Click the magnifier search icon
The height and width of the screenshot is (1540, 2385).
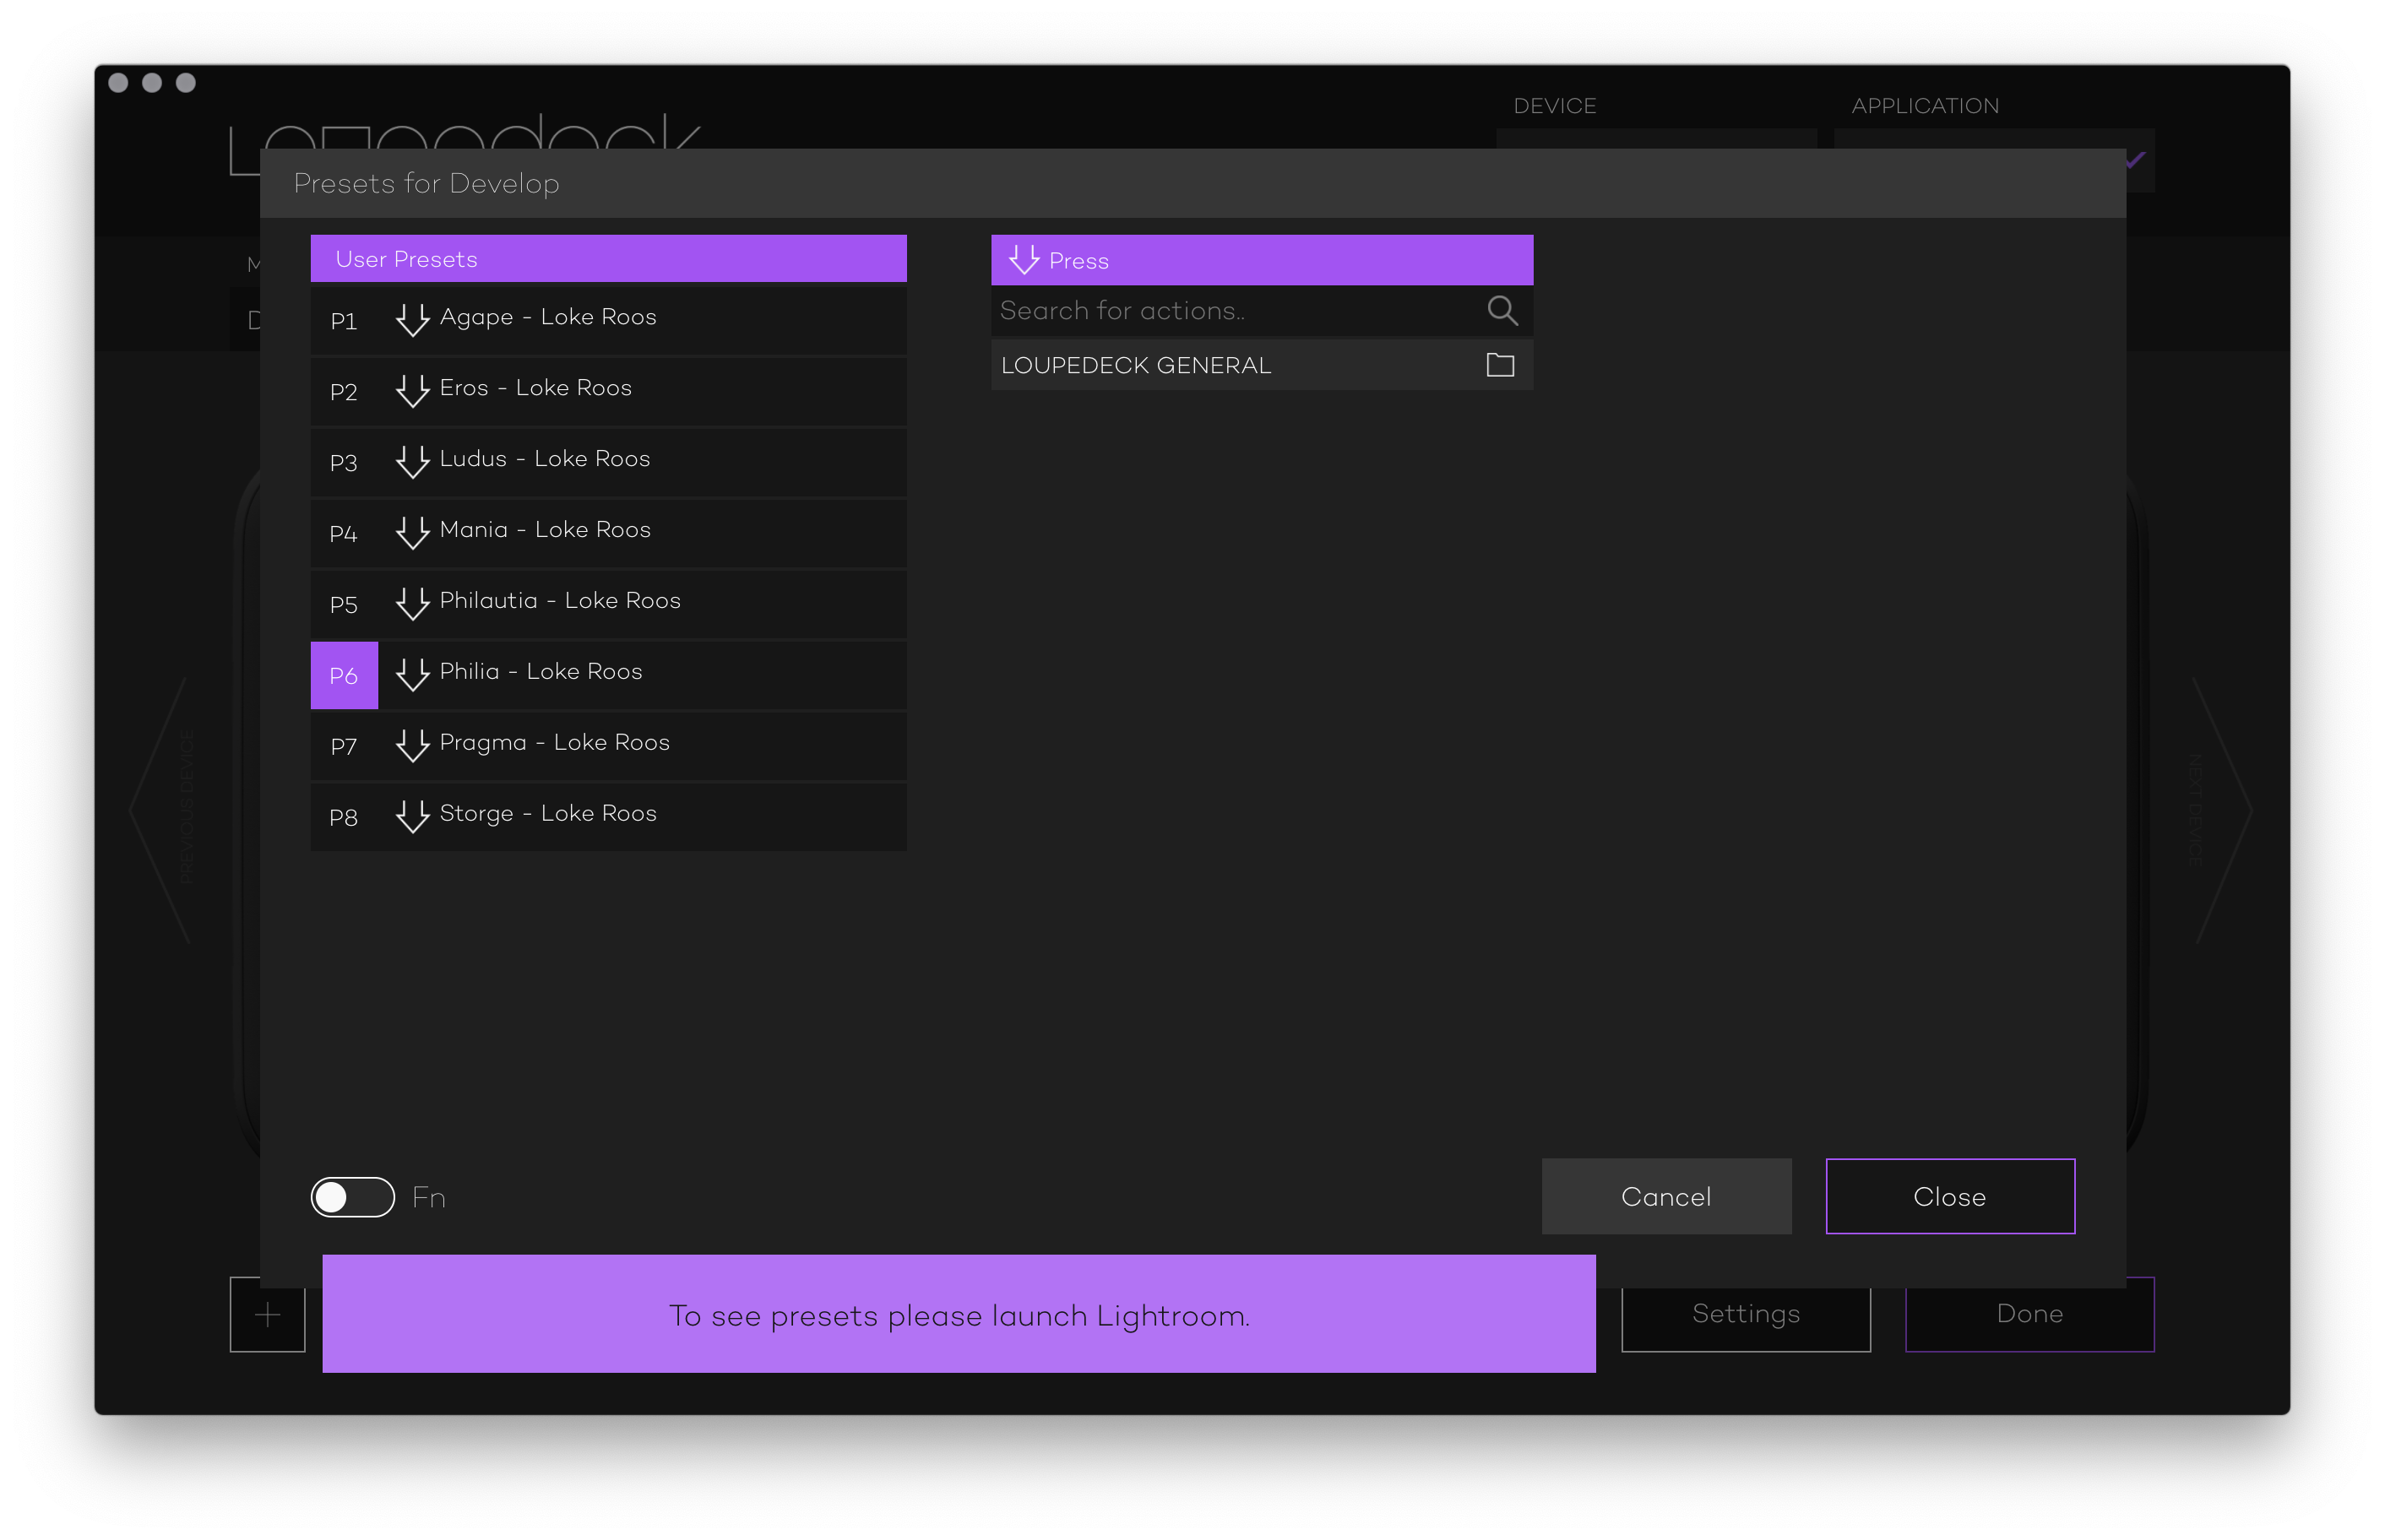(1501, 311)
